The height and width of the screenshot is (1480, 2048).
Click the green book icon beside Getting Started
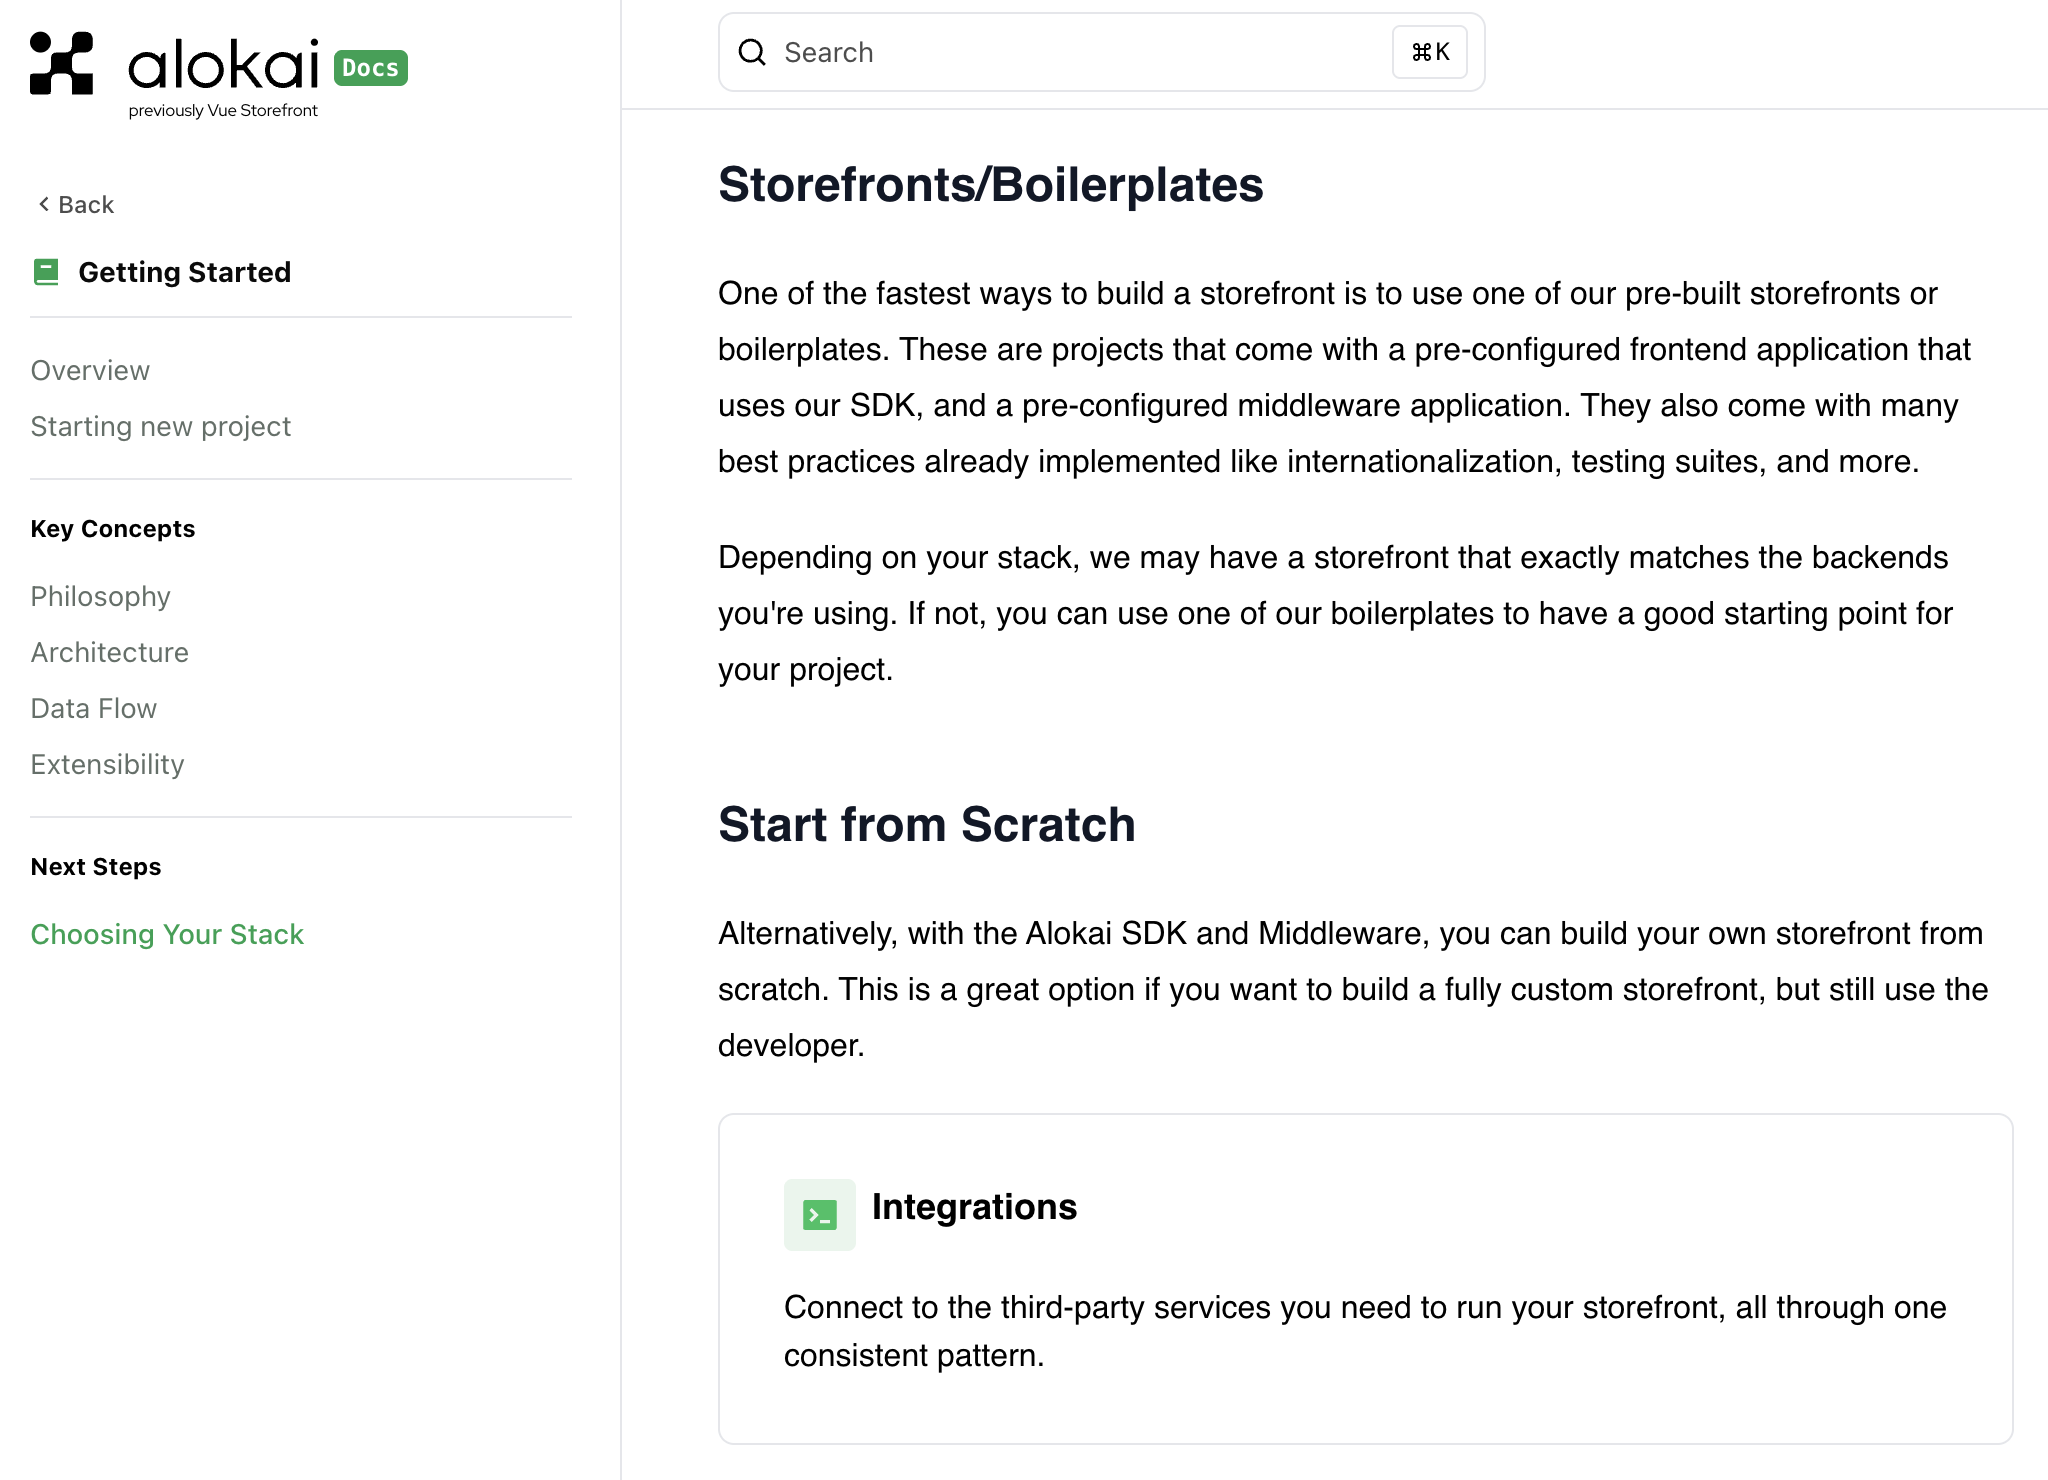[46, 272]
